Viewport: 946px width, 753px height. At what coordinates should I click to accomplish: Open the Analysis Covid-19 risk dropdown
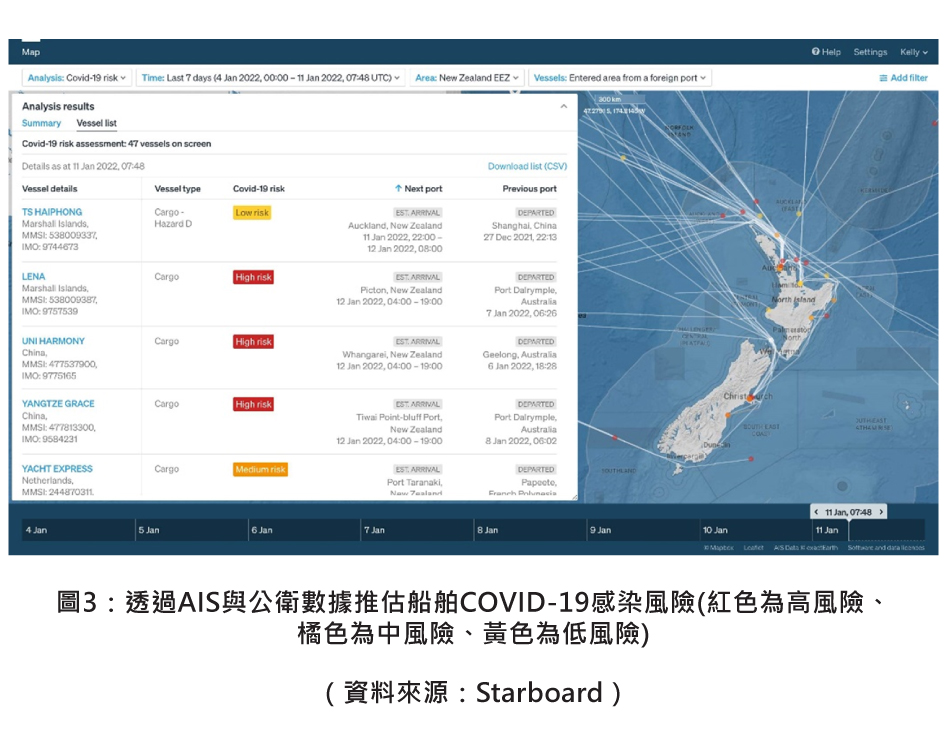coord(77,78)
